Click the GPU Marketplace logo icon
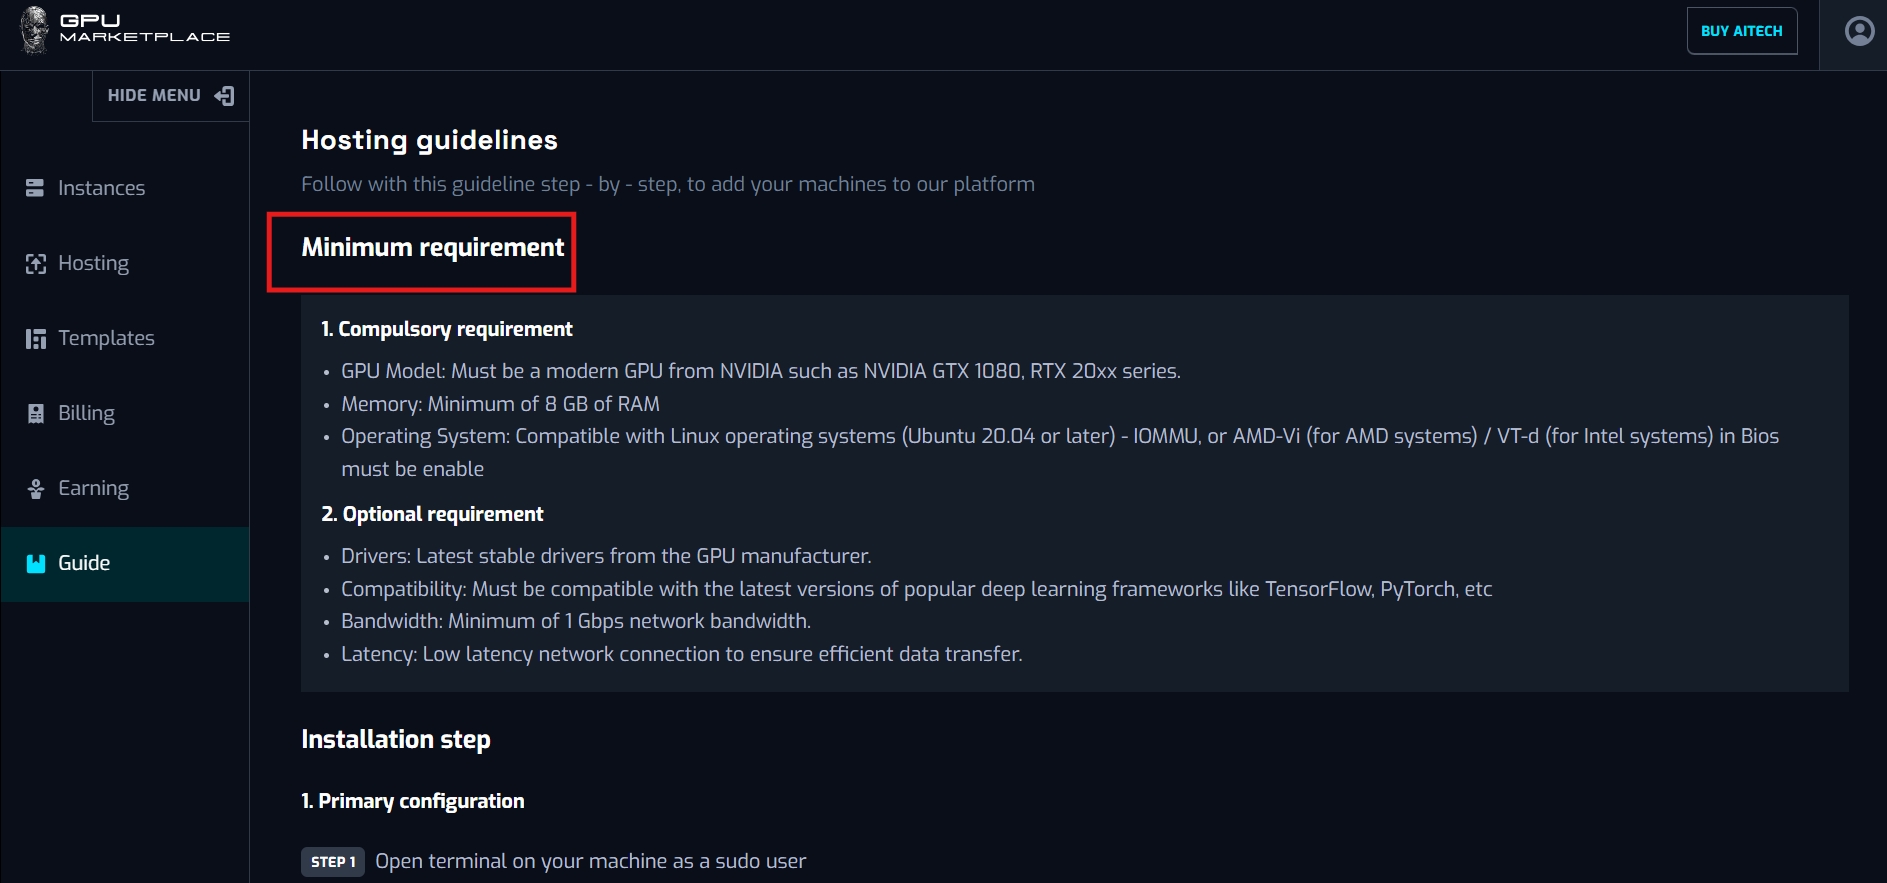The image size is (1887, 883). pyautogui.click(x=34, y=29)
